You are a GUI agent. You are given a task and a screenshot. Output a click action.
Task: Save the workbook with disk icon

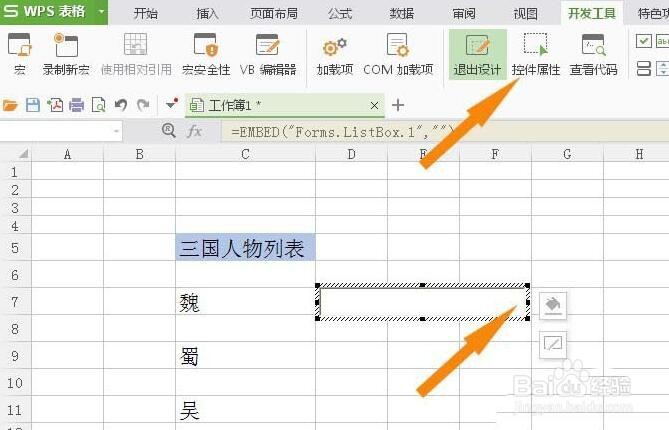pos(33,105)
